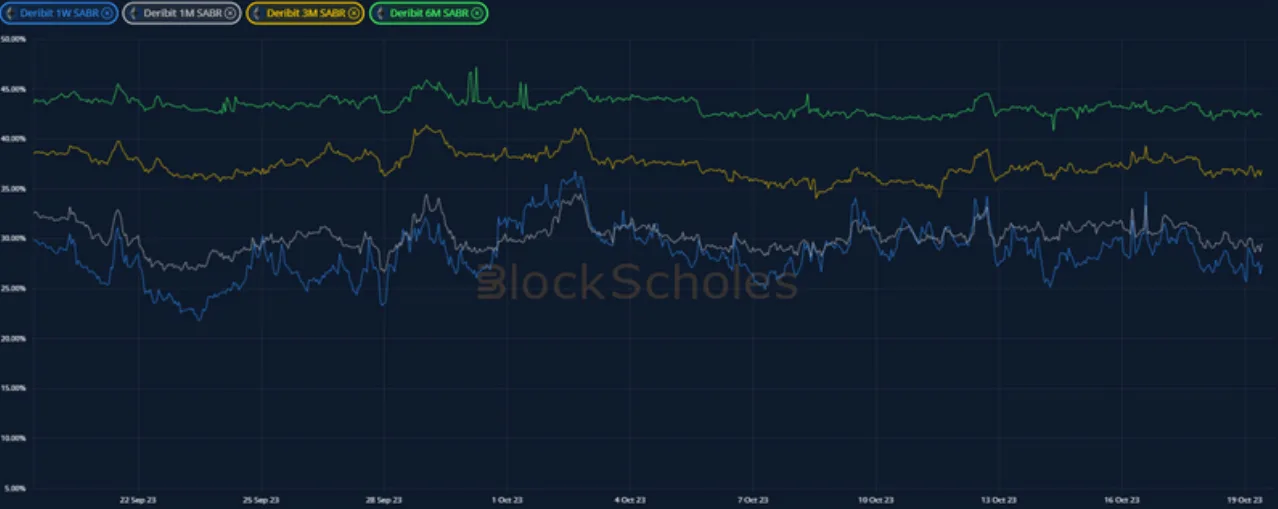Image resolution: width=1278 pixels, height=509 pixels.
Task: Click the 25 Sep 23 date label
Action: click(x=260, y=500)
